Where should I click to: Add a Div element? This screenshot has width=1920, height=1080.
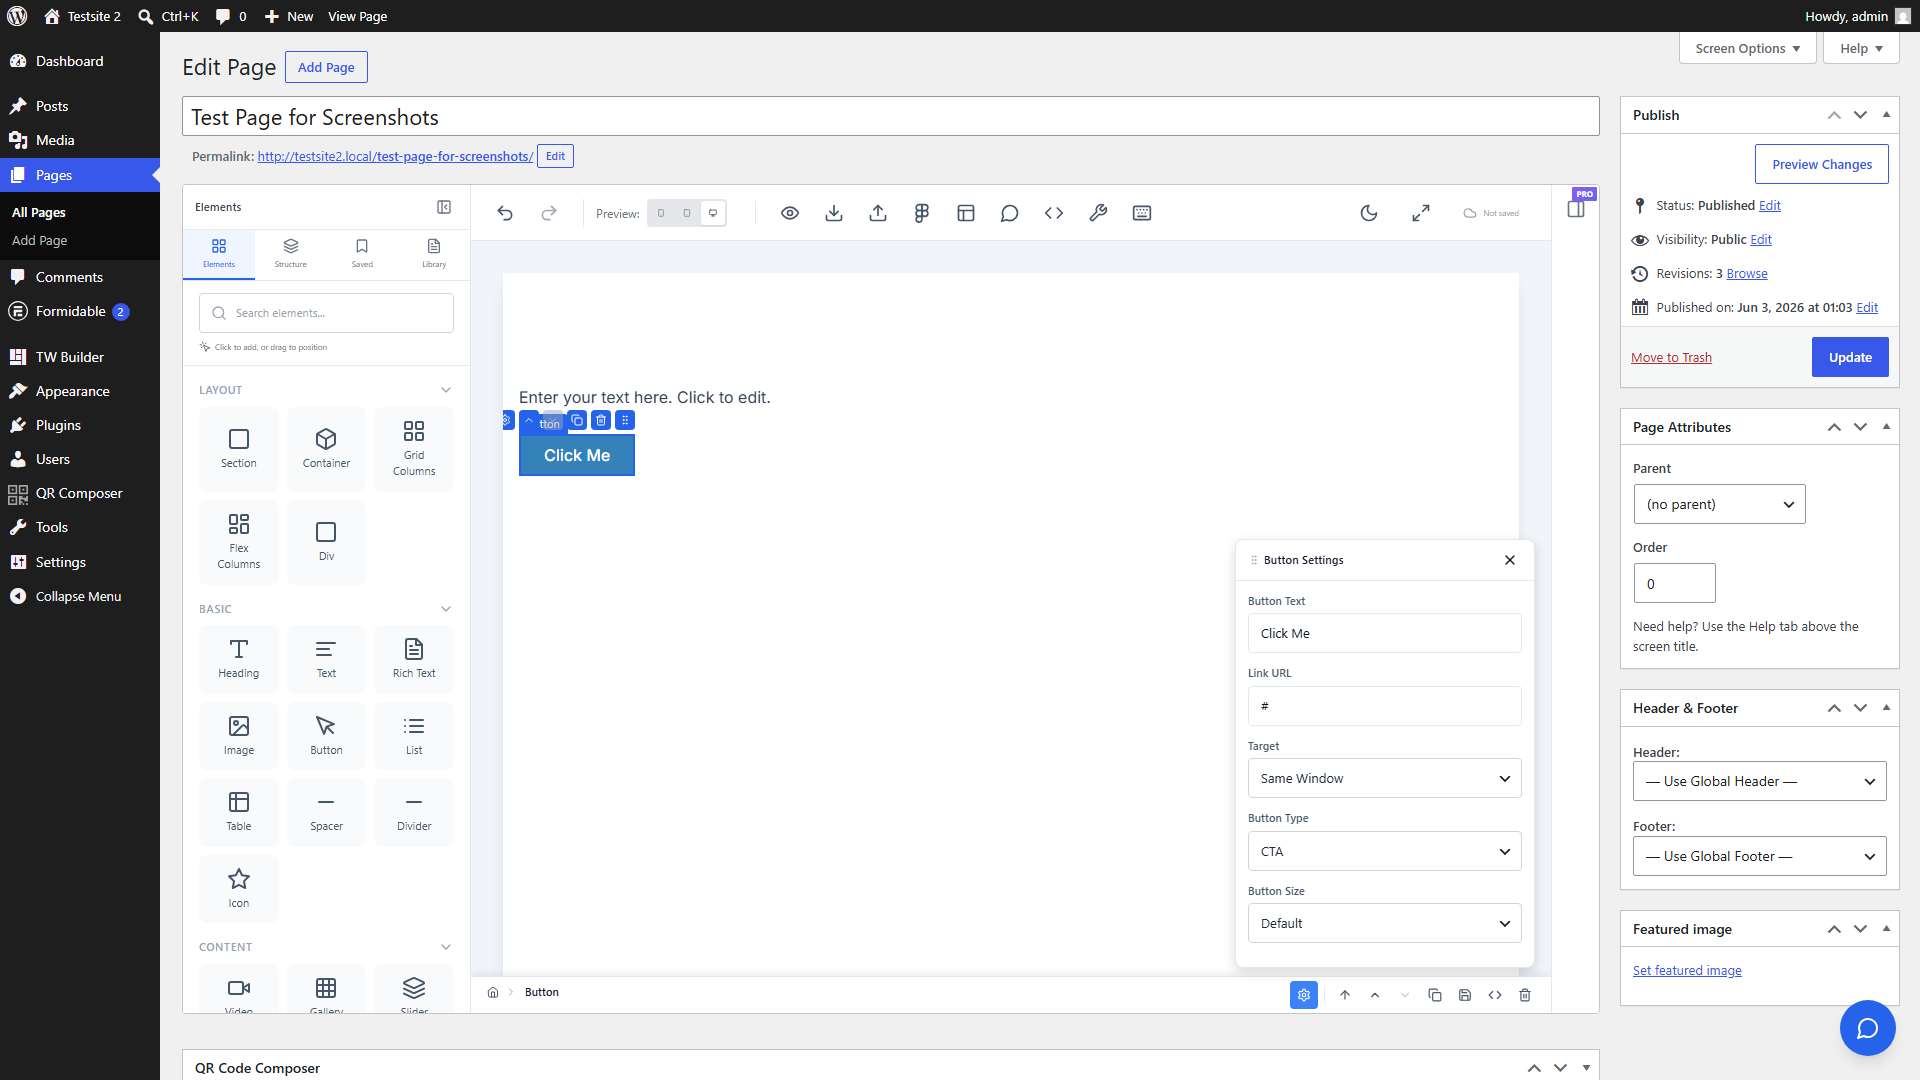327,542
